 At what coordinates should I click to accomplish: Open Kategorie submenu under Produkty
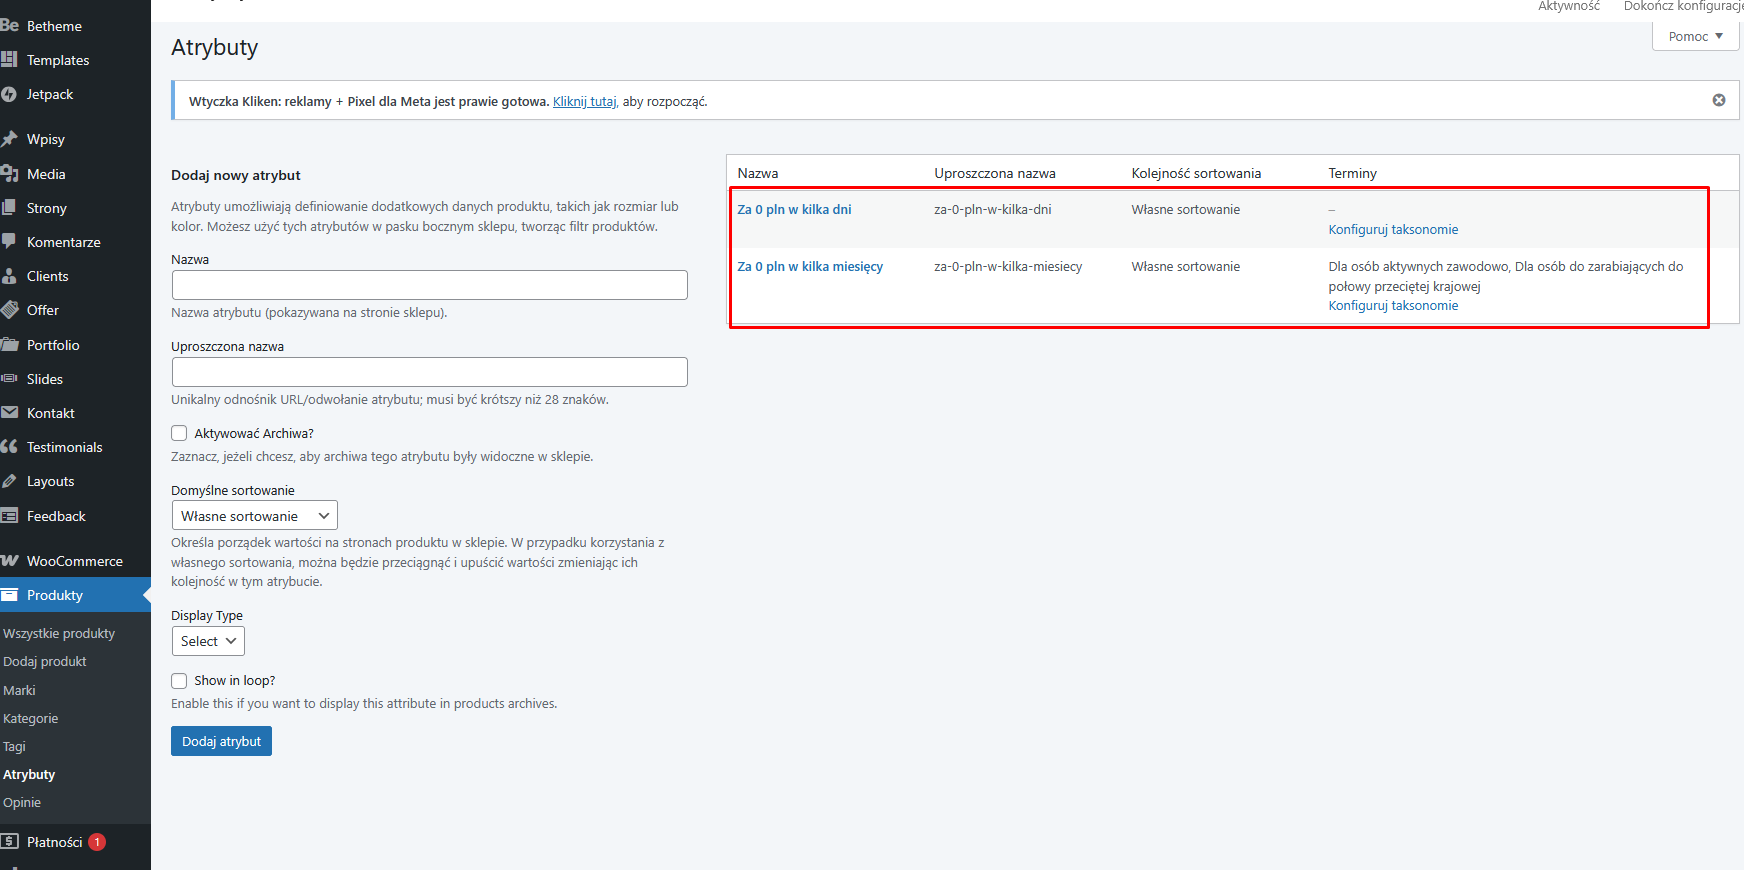(31, 718)
